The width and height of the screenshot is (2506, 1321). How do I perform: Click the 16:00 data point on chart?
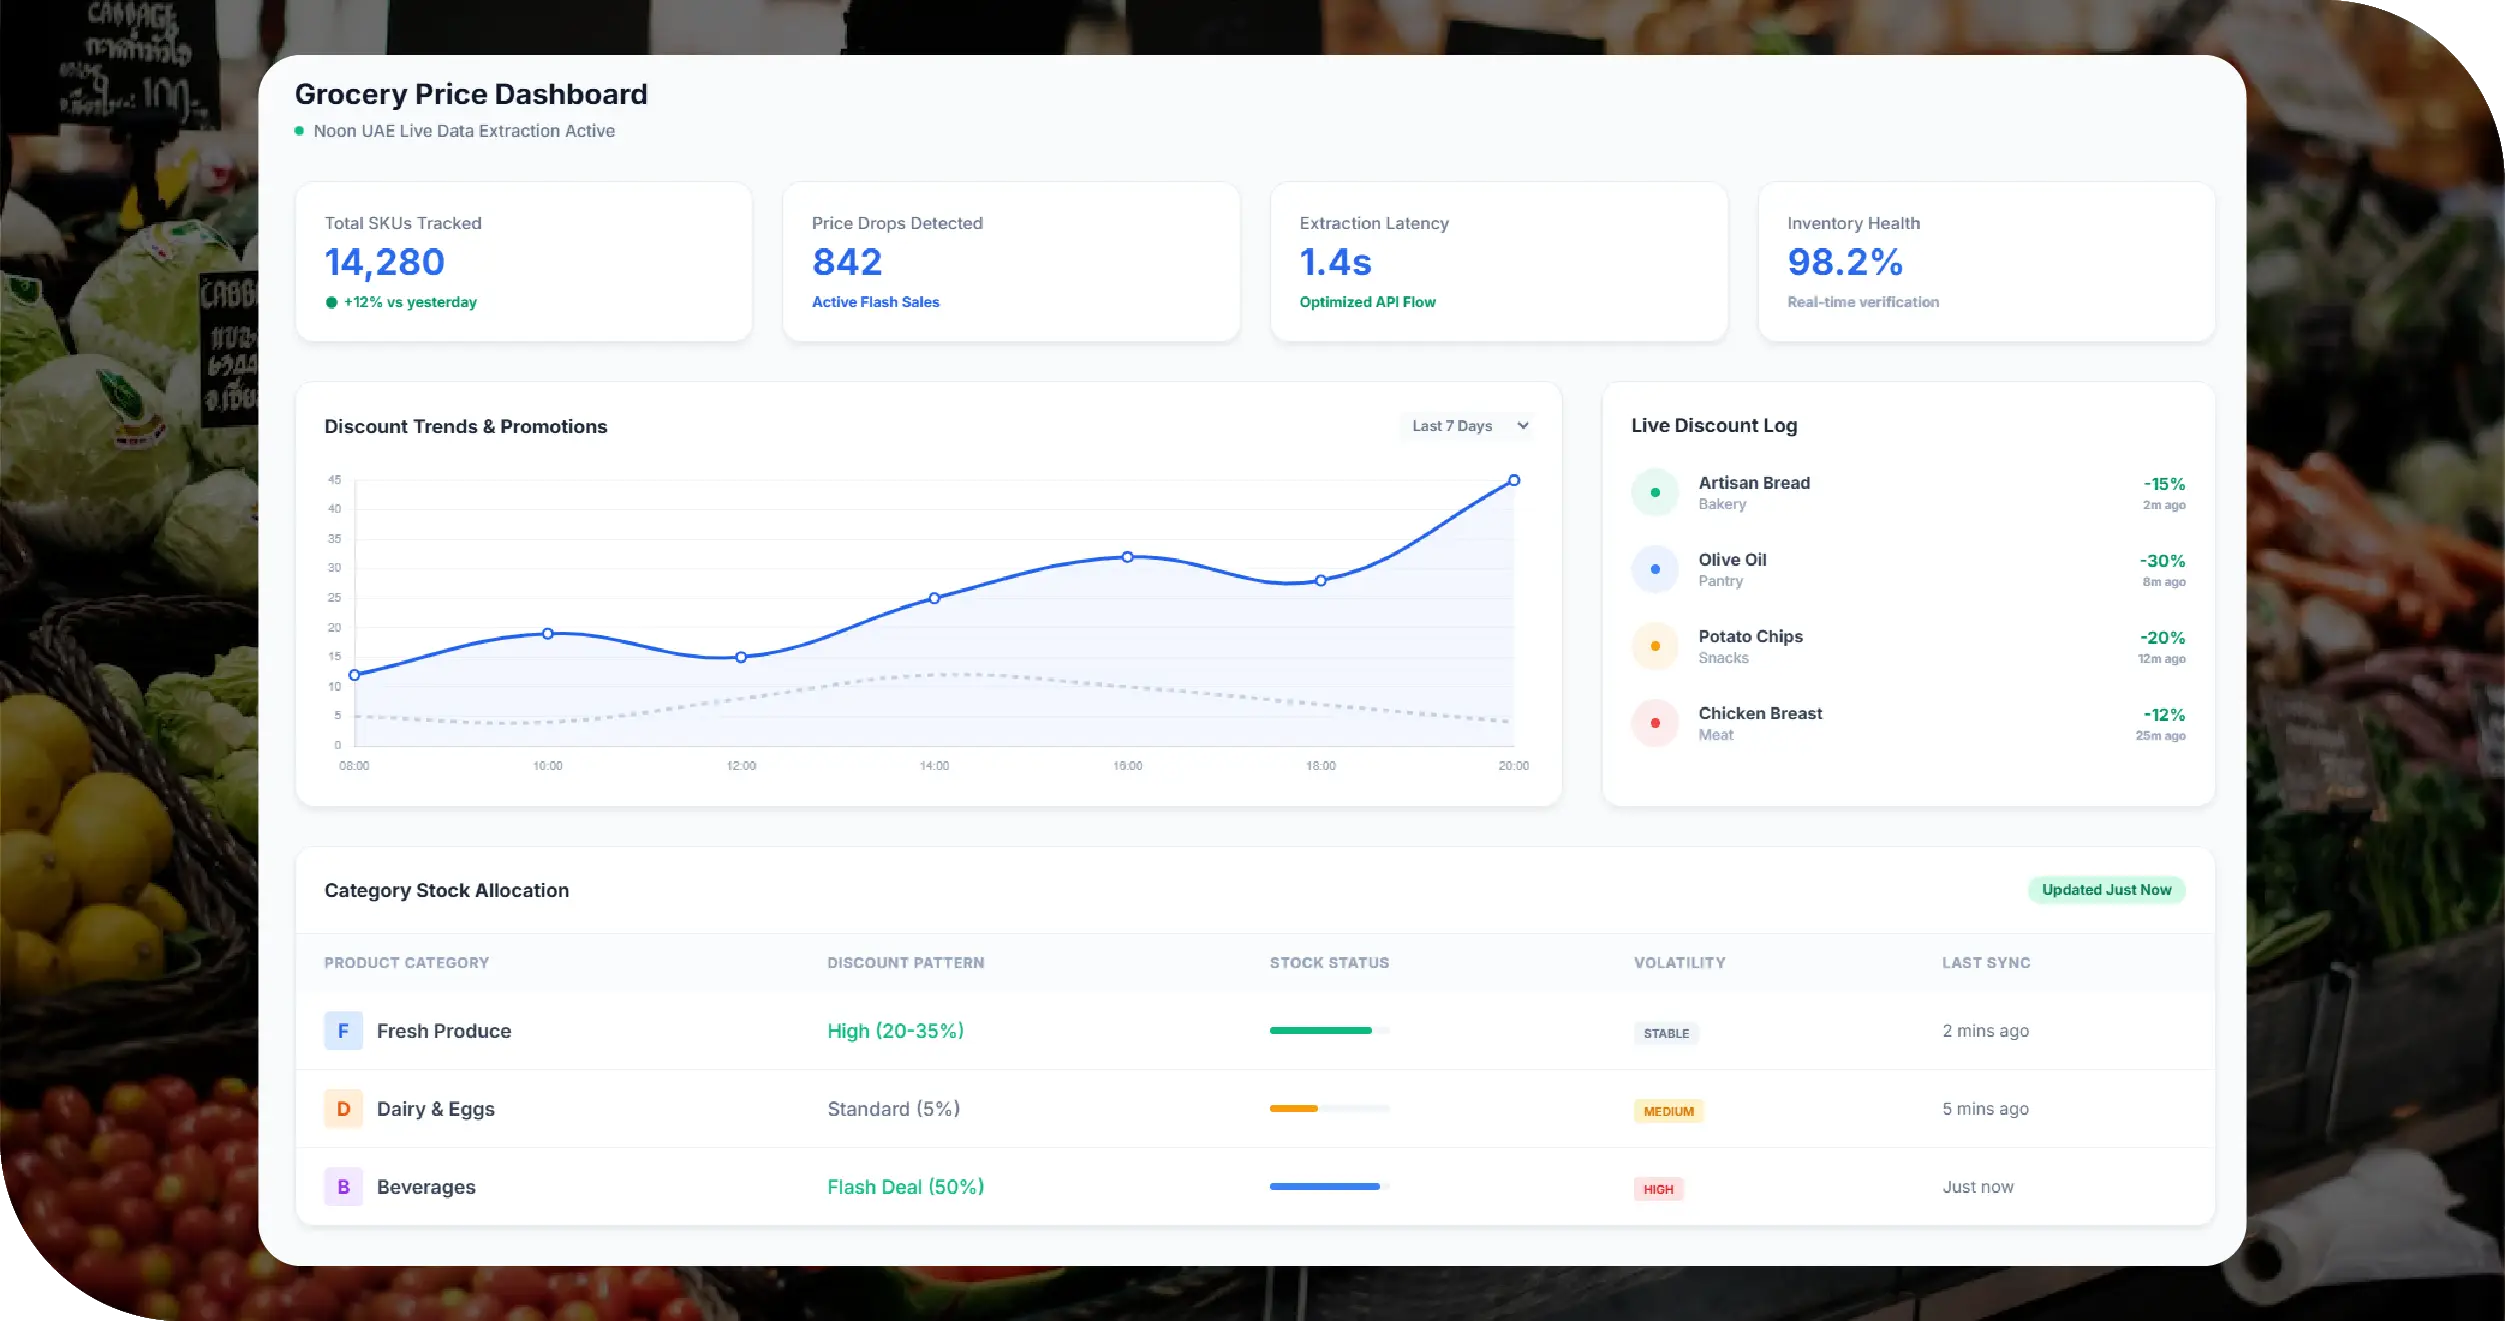pos(1127,557)
